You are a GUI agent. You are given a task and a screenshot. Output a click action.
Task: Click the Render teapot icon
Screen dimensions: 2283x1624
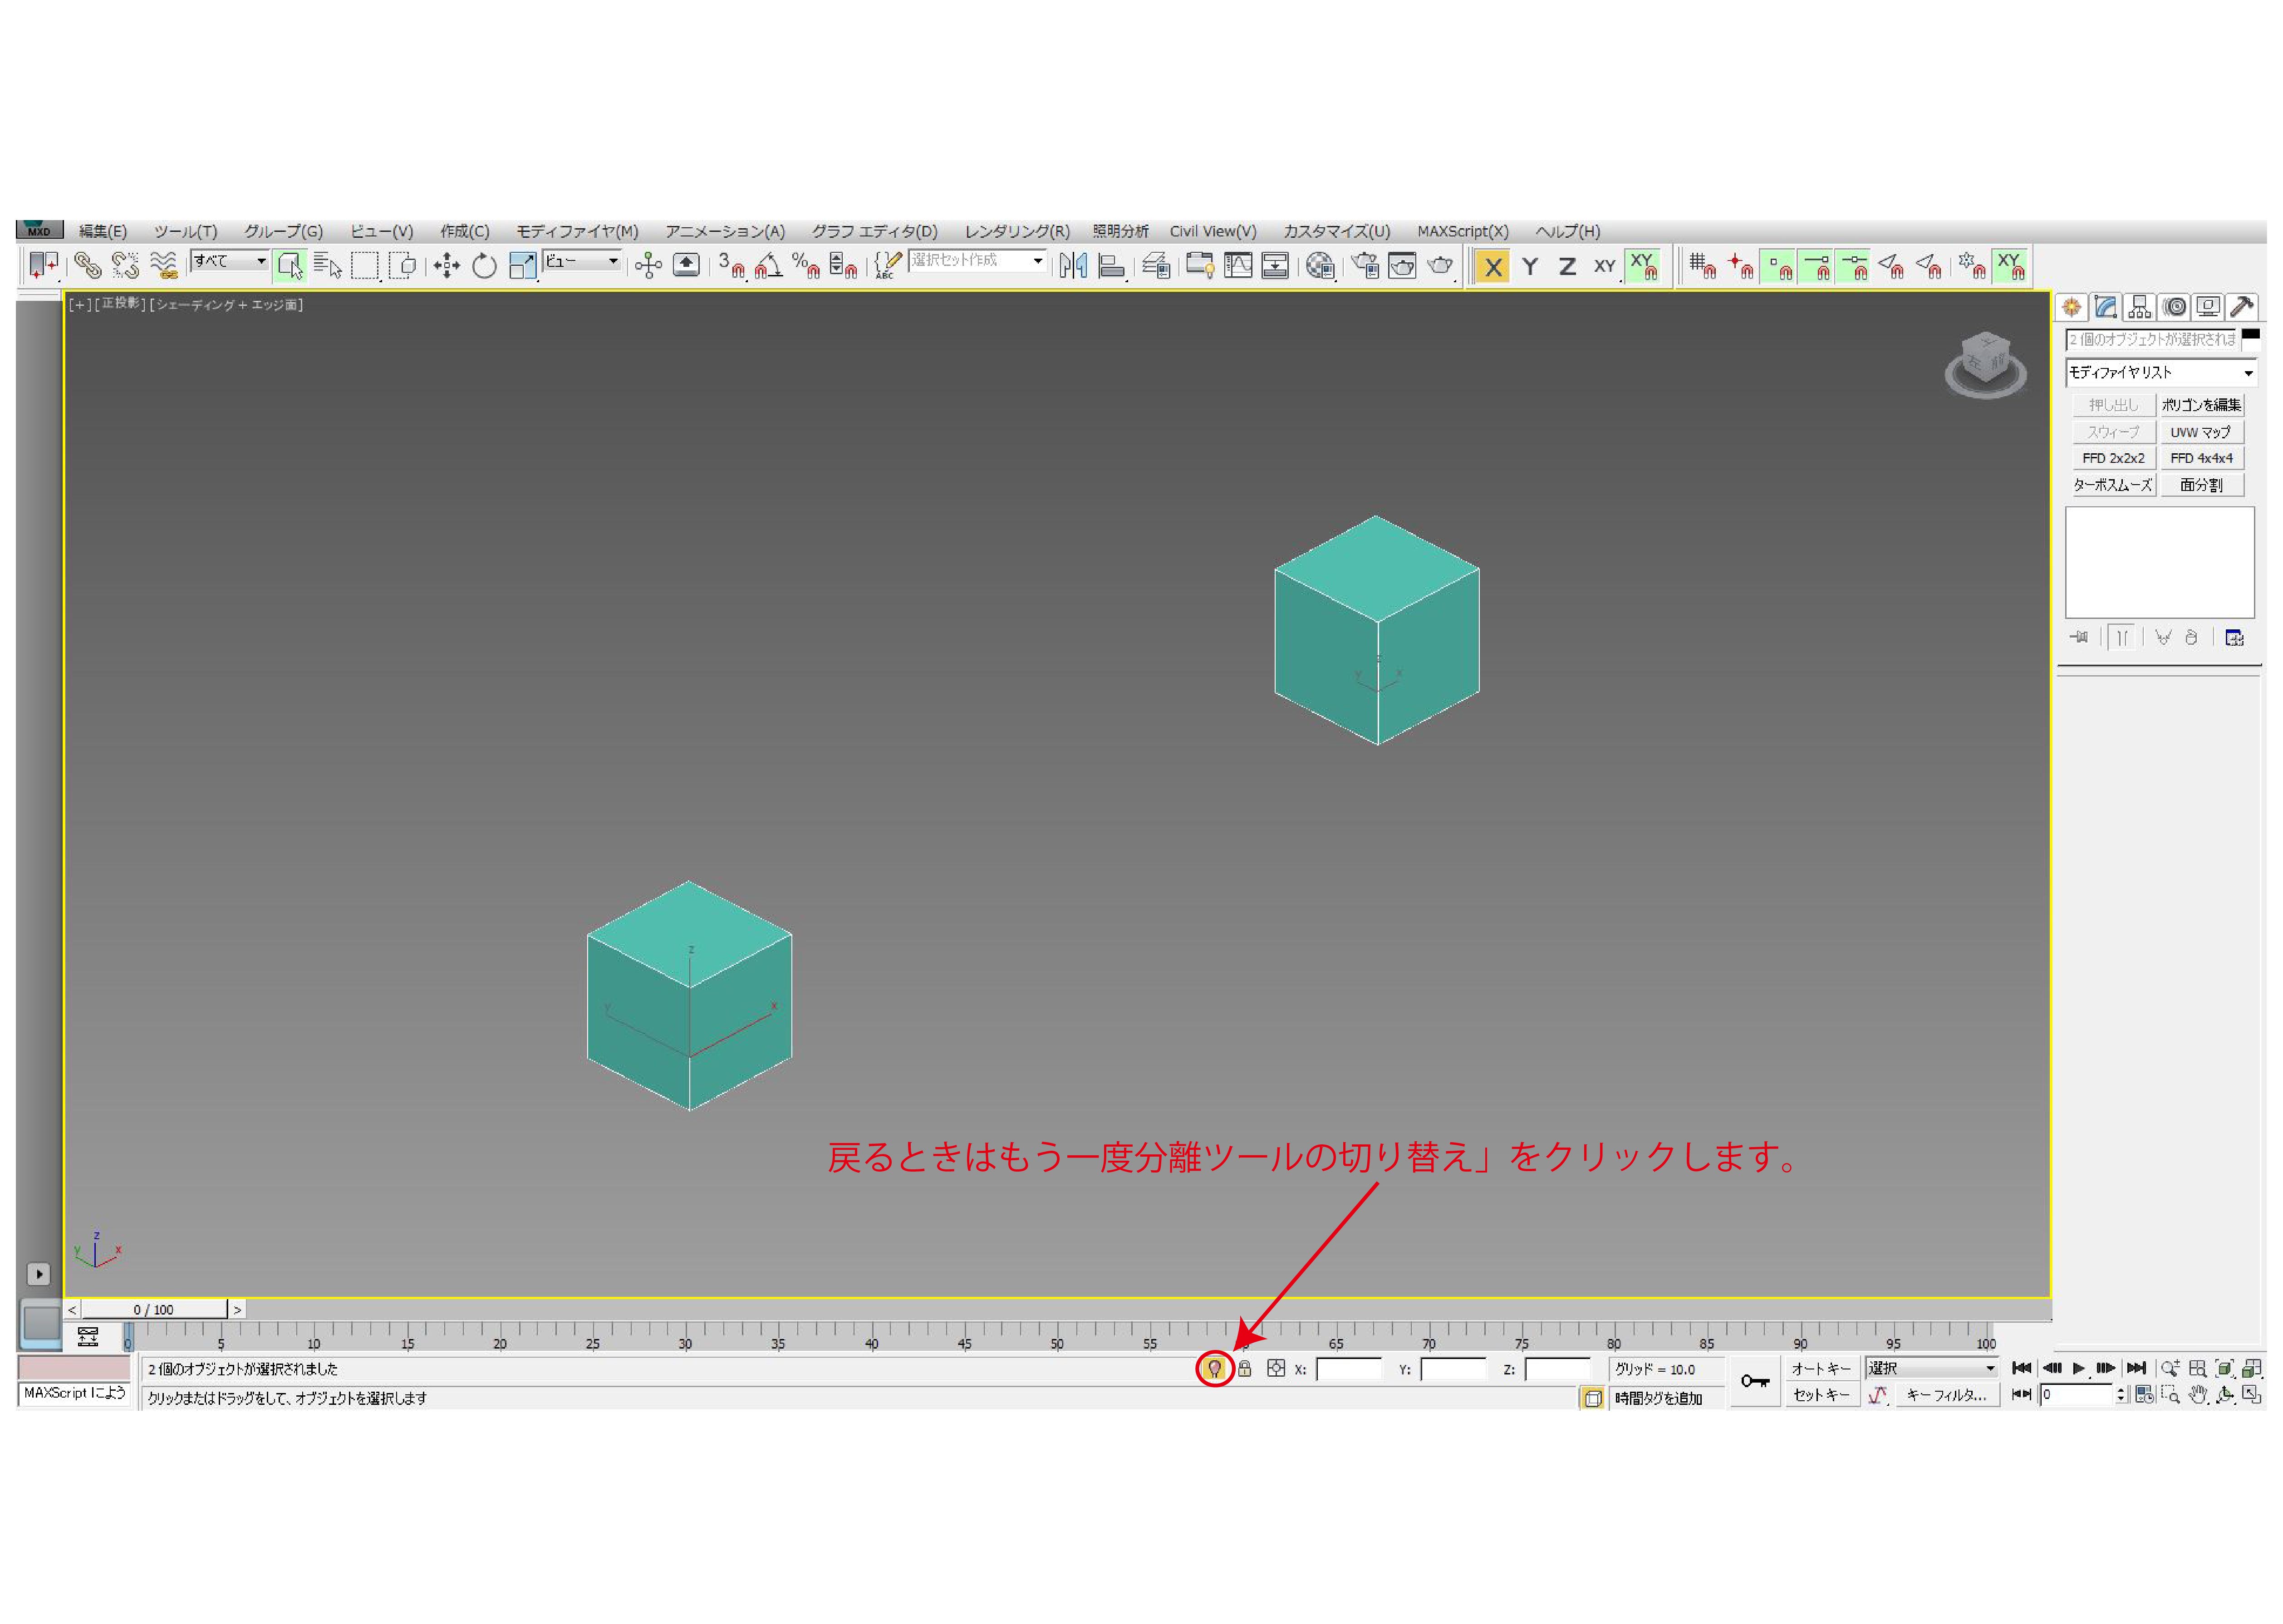click(x=1440, y=265)
